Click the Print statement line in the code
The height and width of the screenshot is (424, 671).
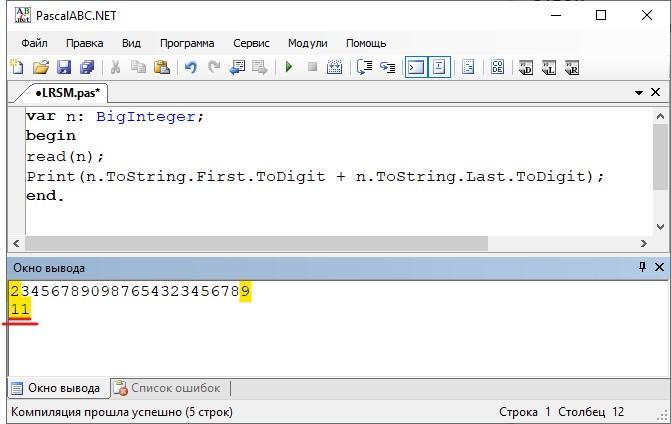tap(315, 176)
